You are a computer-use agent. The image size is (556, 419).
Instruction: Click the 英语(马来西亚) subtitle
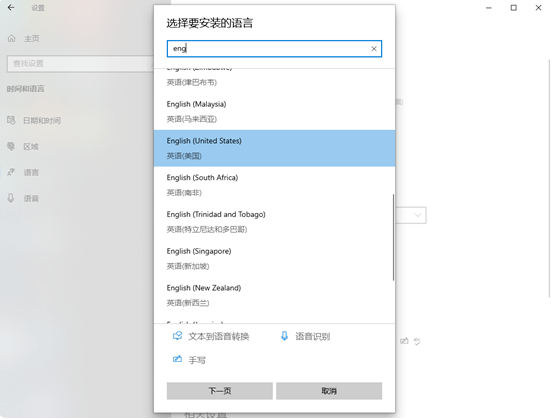(x=191, y=119)
